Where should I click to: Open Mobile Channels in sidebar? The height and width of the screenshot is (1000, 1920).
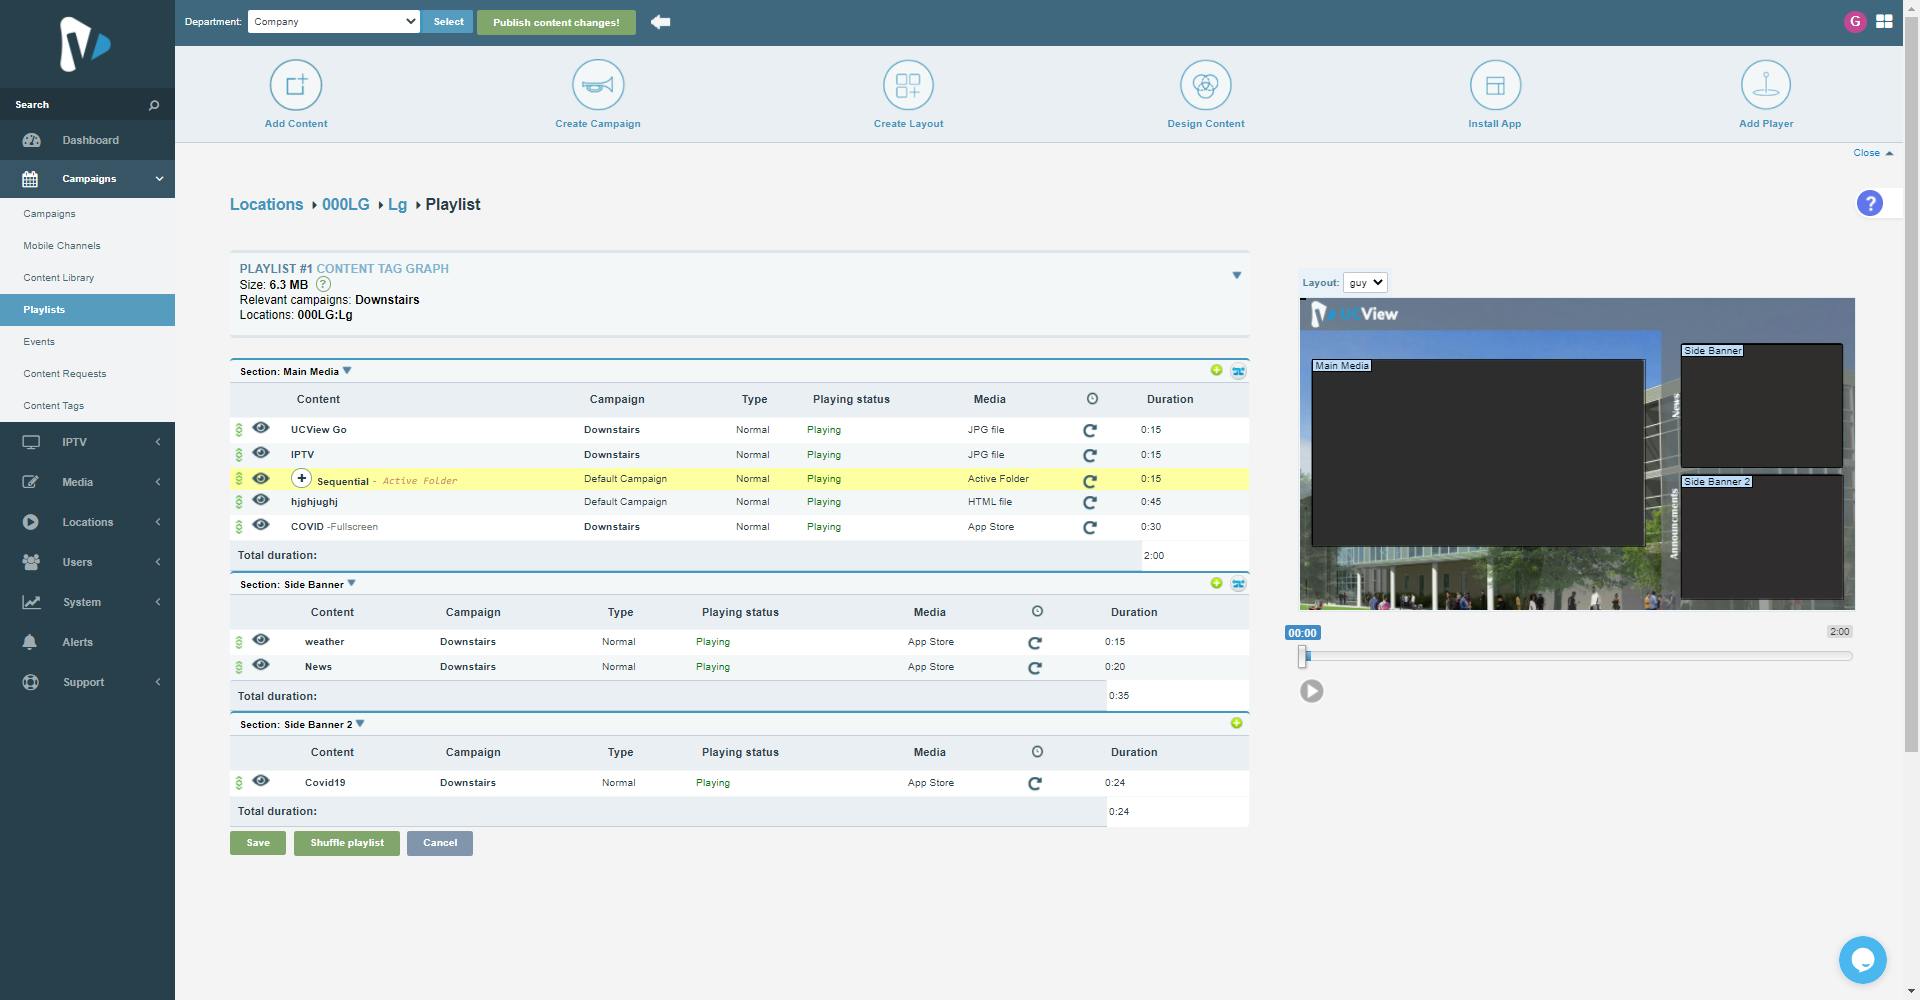tap(61, 246)
